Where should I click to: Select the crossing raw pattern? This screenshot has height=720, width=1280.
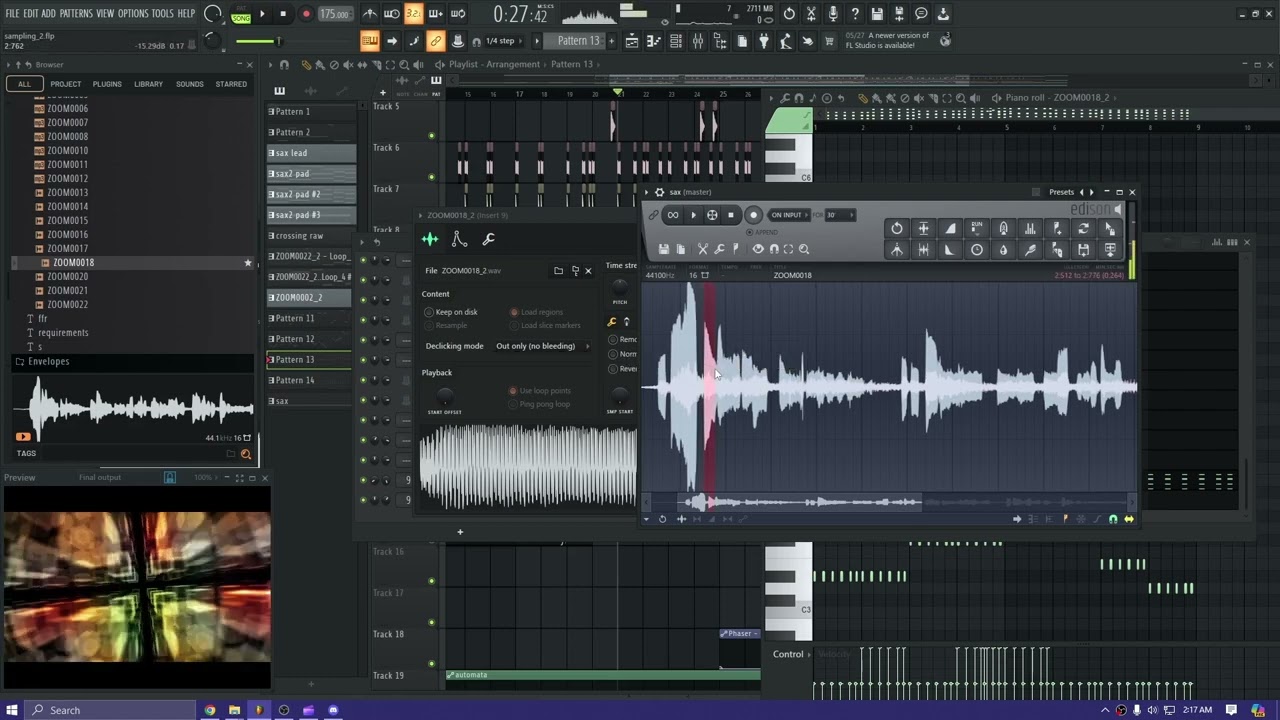[311, 236]
